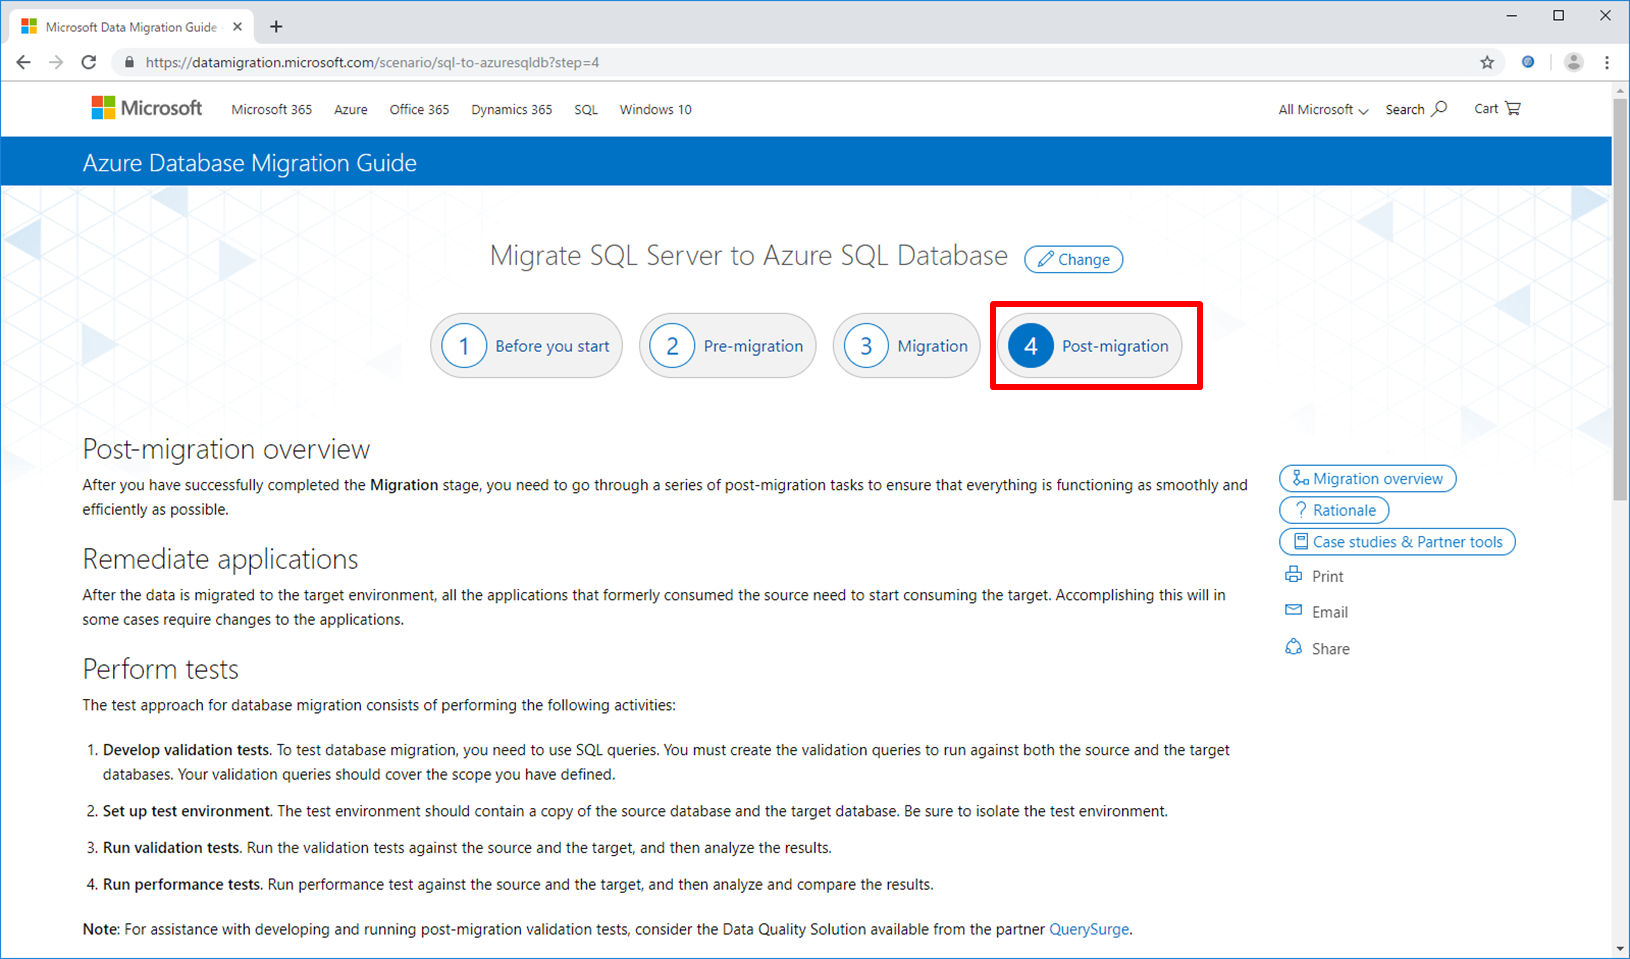Click the Print text link
The width and height of the screenshot is (1630, 959).
pos(1327,576)
